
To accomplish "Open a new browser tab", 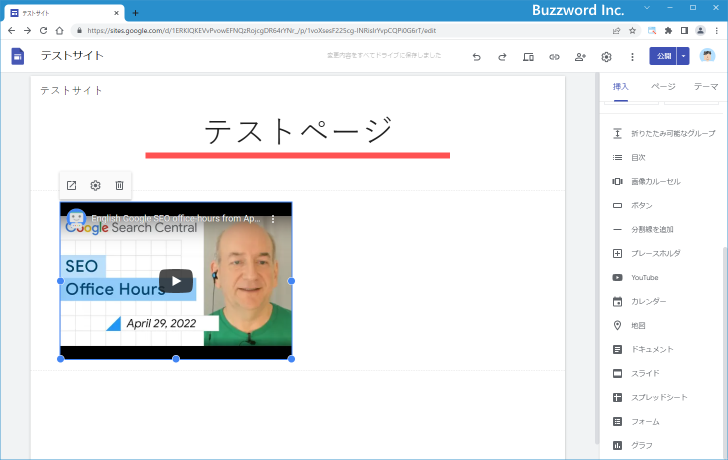I will tap(135, 13).
